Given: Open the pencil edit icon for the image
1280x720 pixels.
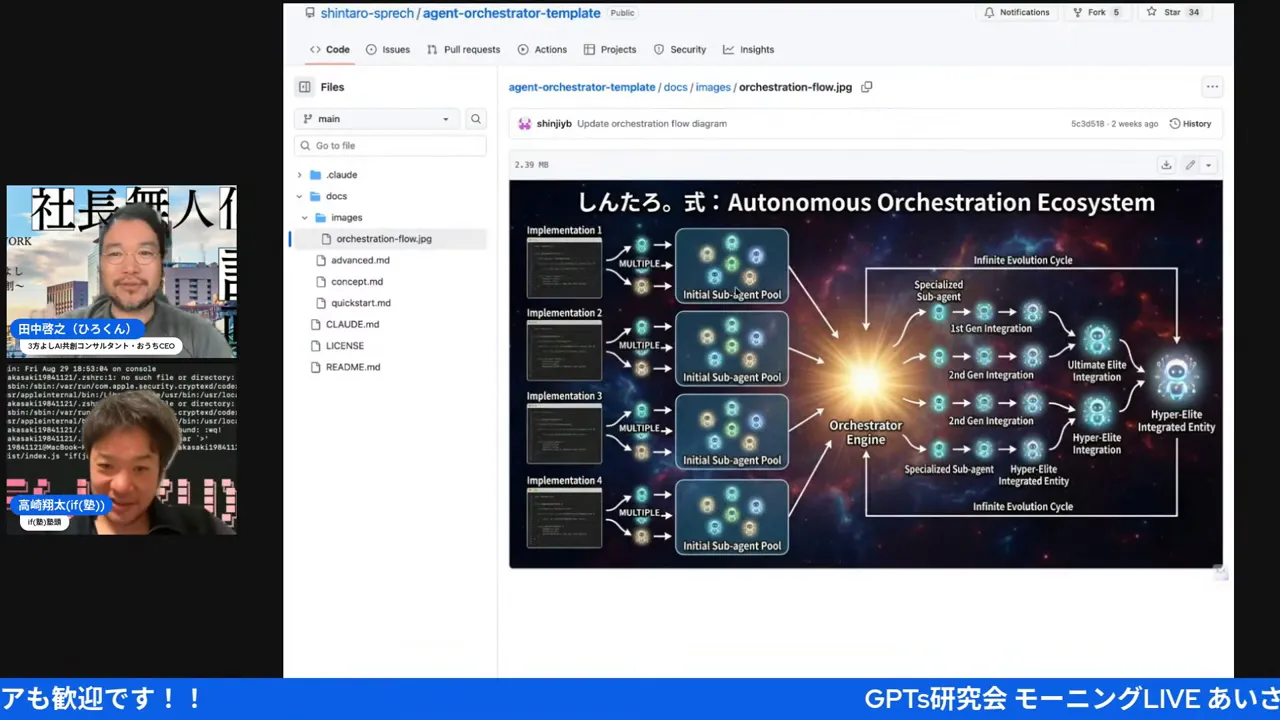Looking at the screenshot, I should pyautogui.click(x=1189, y=164).
